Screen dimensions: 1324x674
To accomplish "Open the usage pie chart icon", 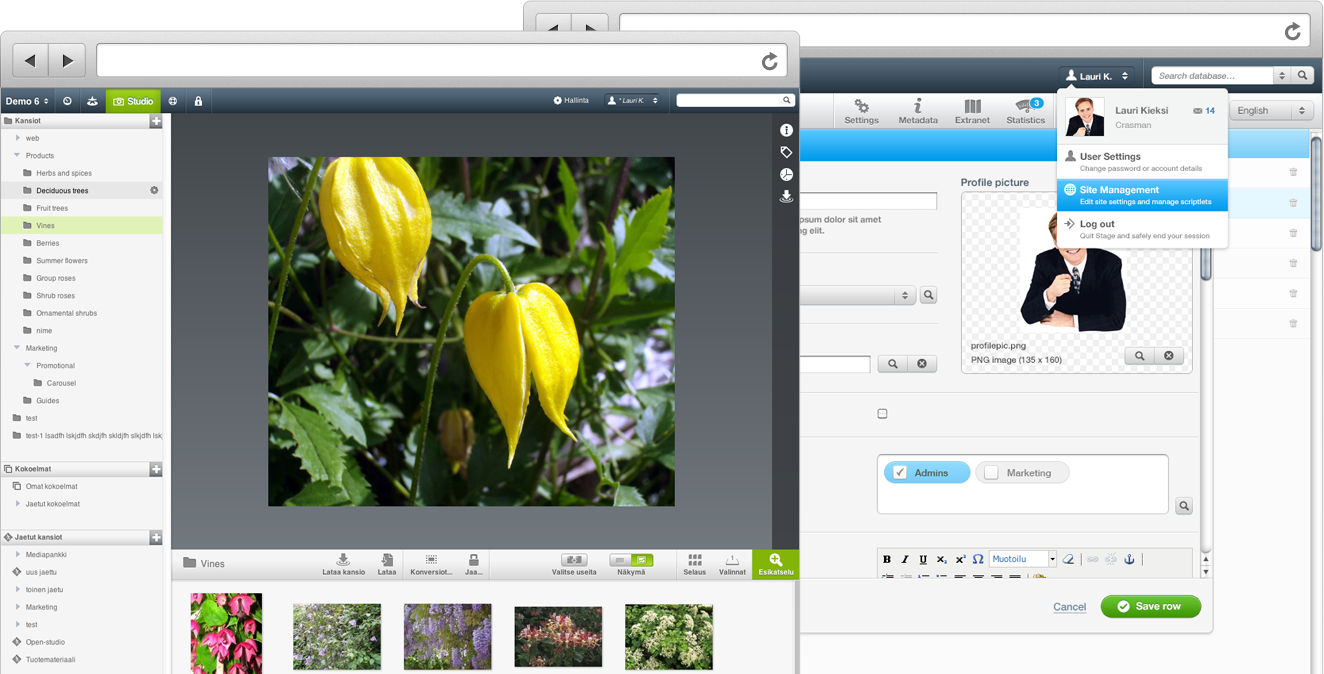I will click(x=786, y=174).
